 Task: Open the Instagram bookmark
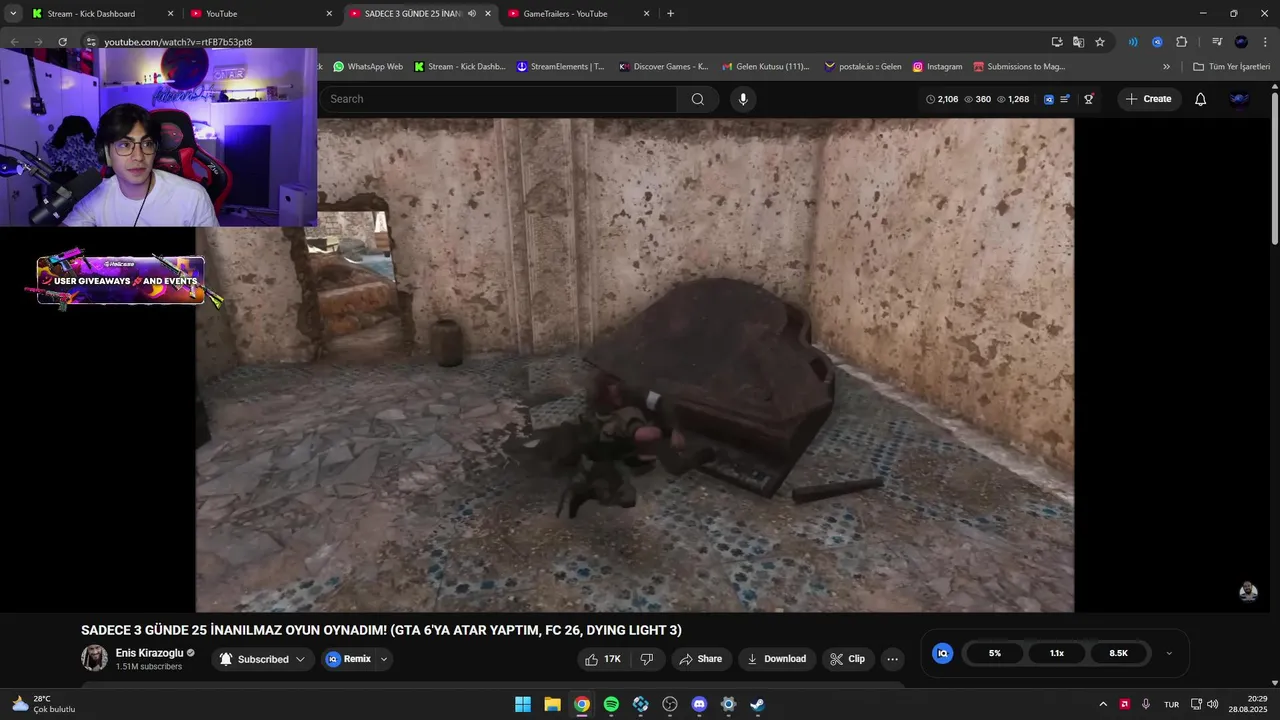pos(937,67)
